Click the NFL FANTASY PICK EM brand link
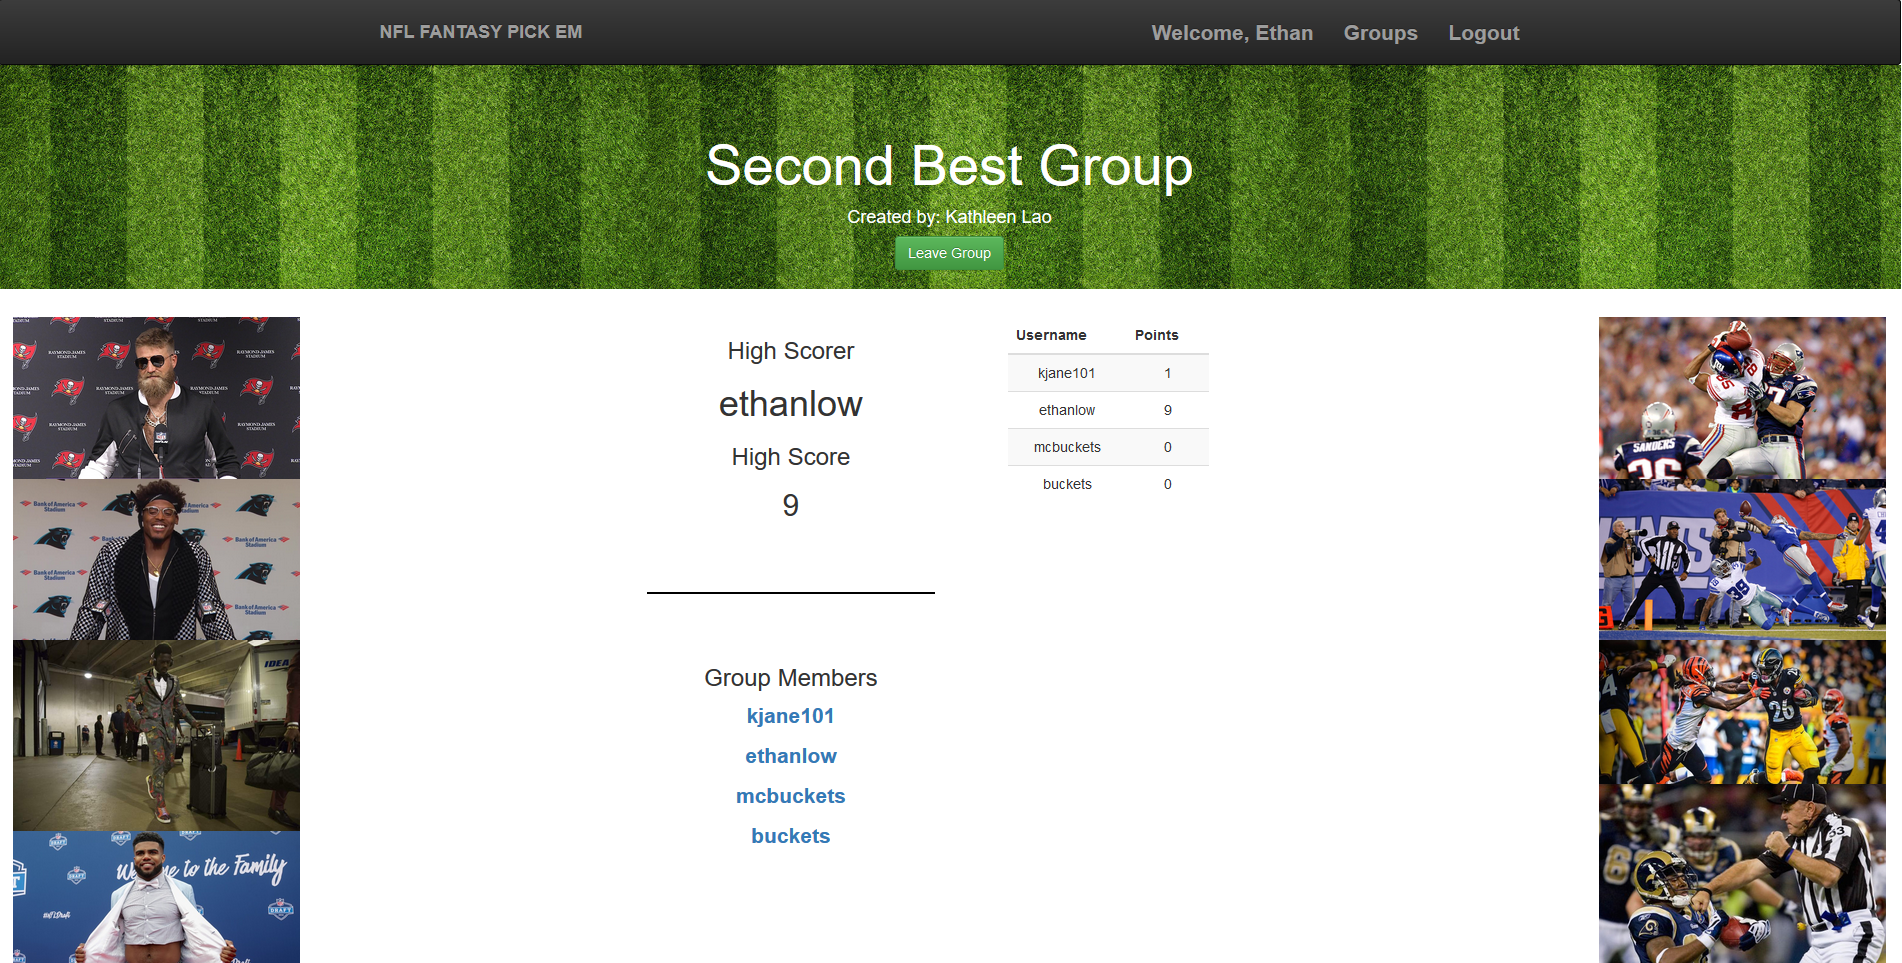Screen dimensions: 1902x963 click(480, 32)
